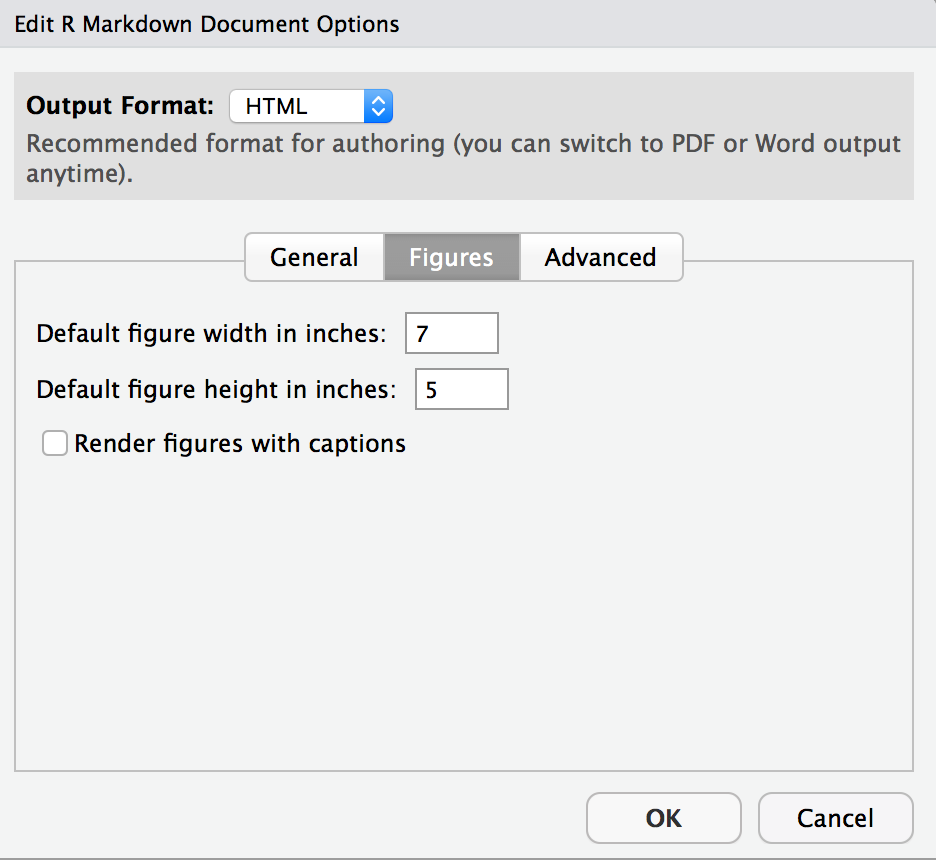Click the 'Render figures with captions' label text
Image resolution: width=936 pixels, height=860 pixels.
[x=240, y=443]
